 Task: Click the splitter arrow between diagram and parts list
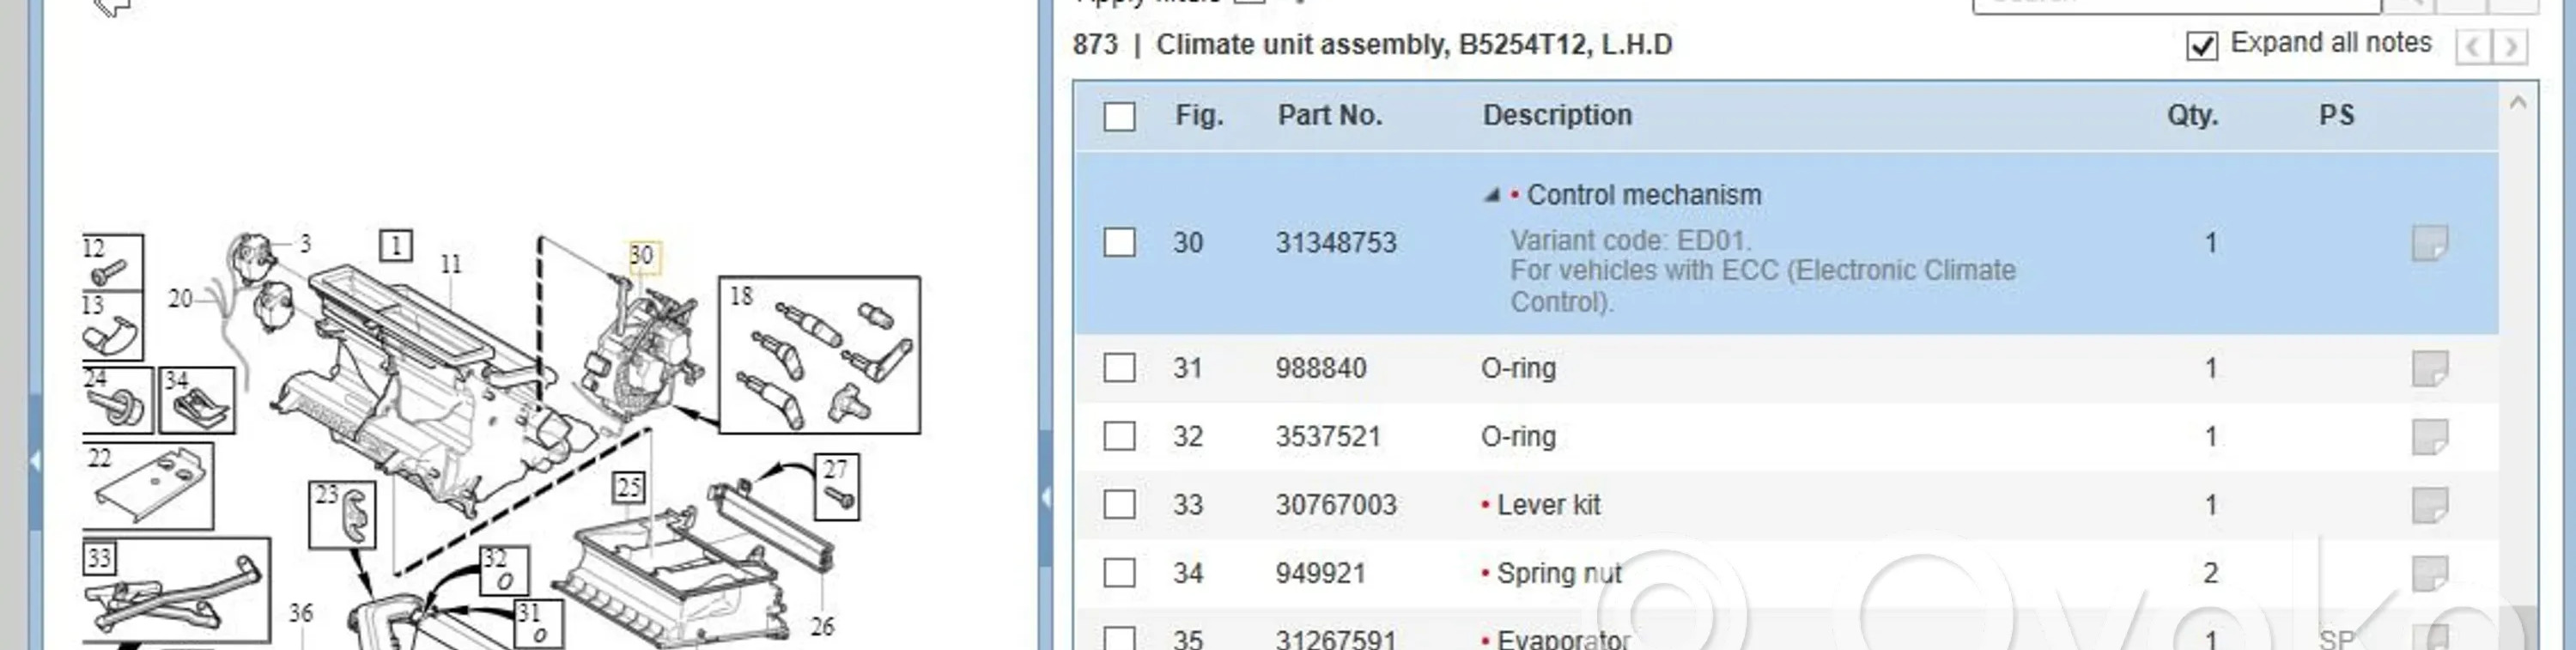coord(1046,497)
